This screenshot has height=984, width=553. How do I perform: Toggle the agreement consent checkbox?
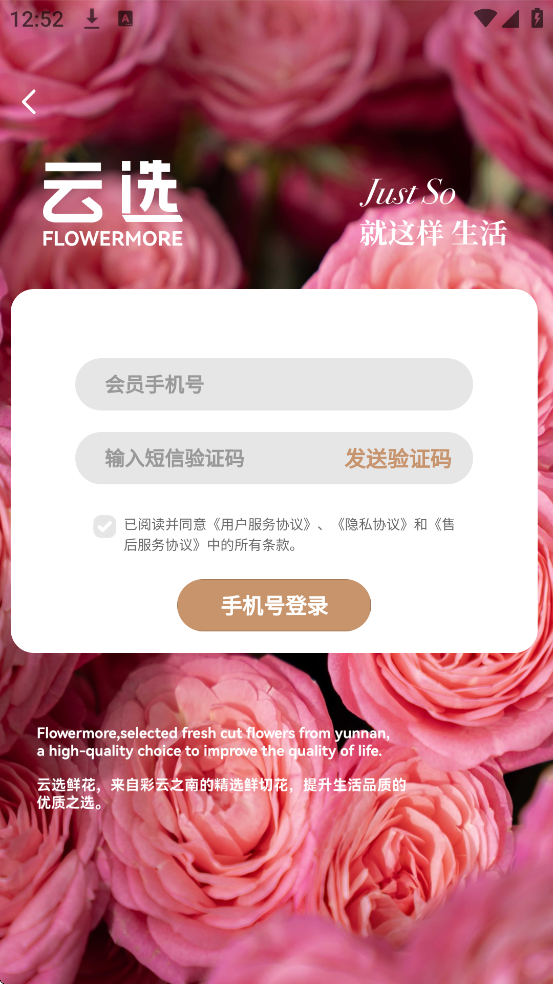pos(105,526)
